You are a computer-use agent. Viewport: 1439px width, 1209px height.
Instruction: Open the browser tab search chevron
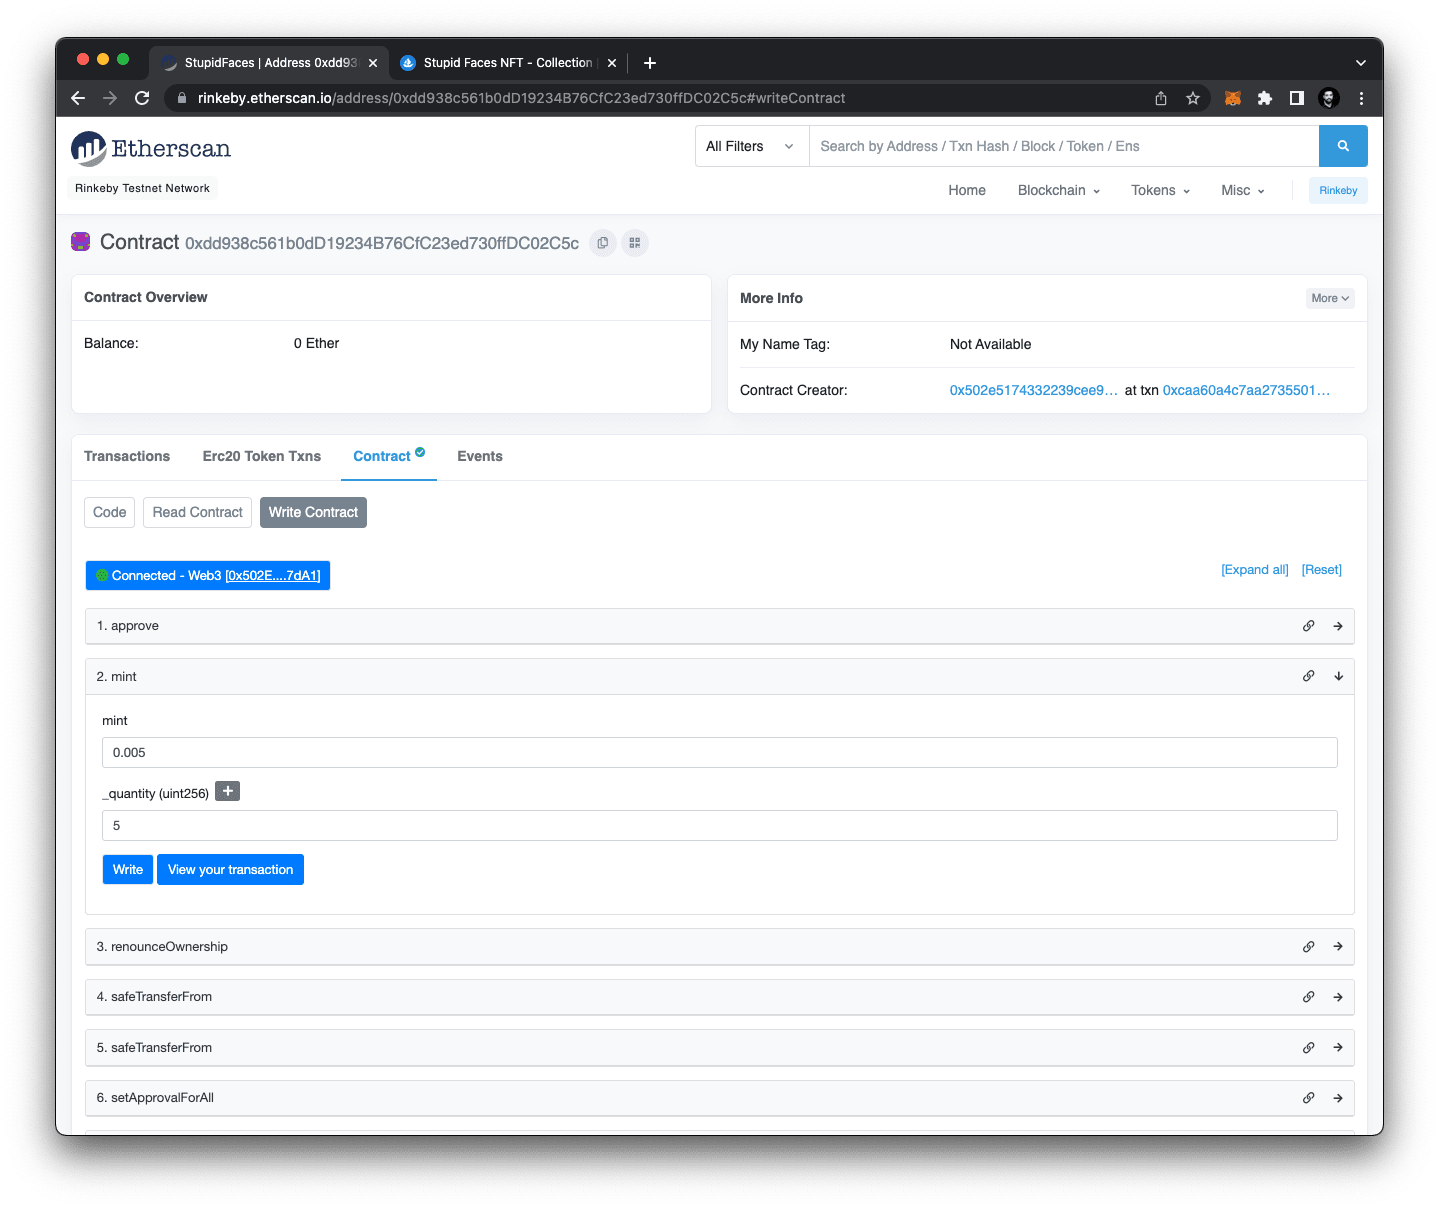click(1360, 63)
